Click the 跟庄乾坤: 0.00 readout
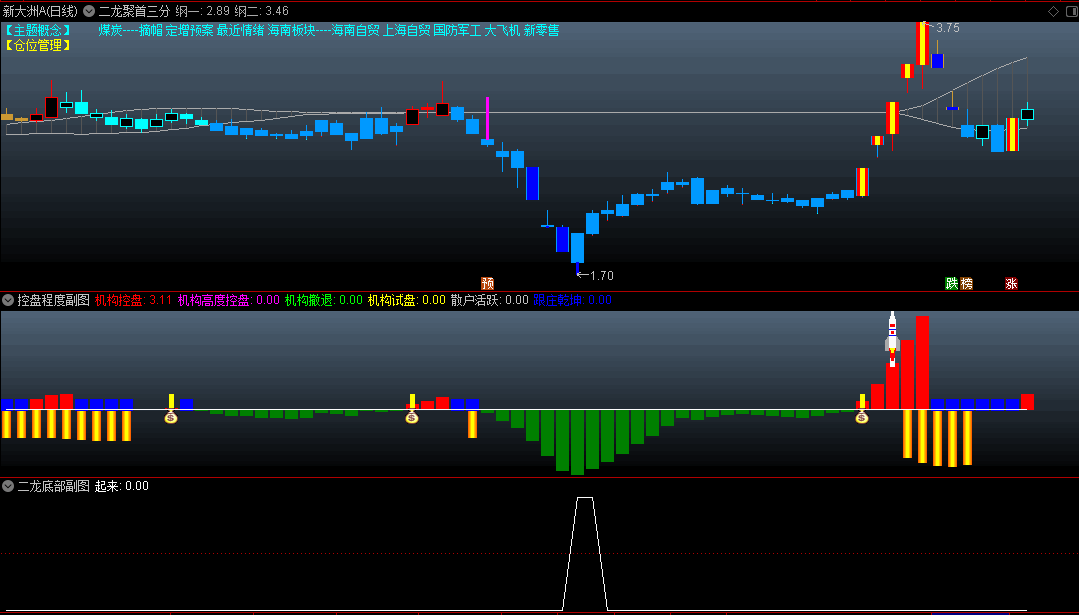Screen dimensions: 1079x615 [x=573, y=300]
